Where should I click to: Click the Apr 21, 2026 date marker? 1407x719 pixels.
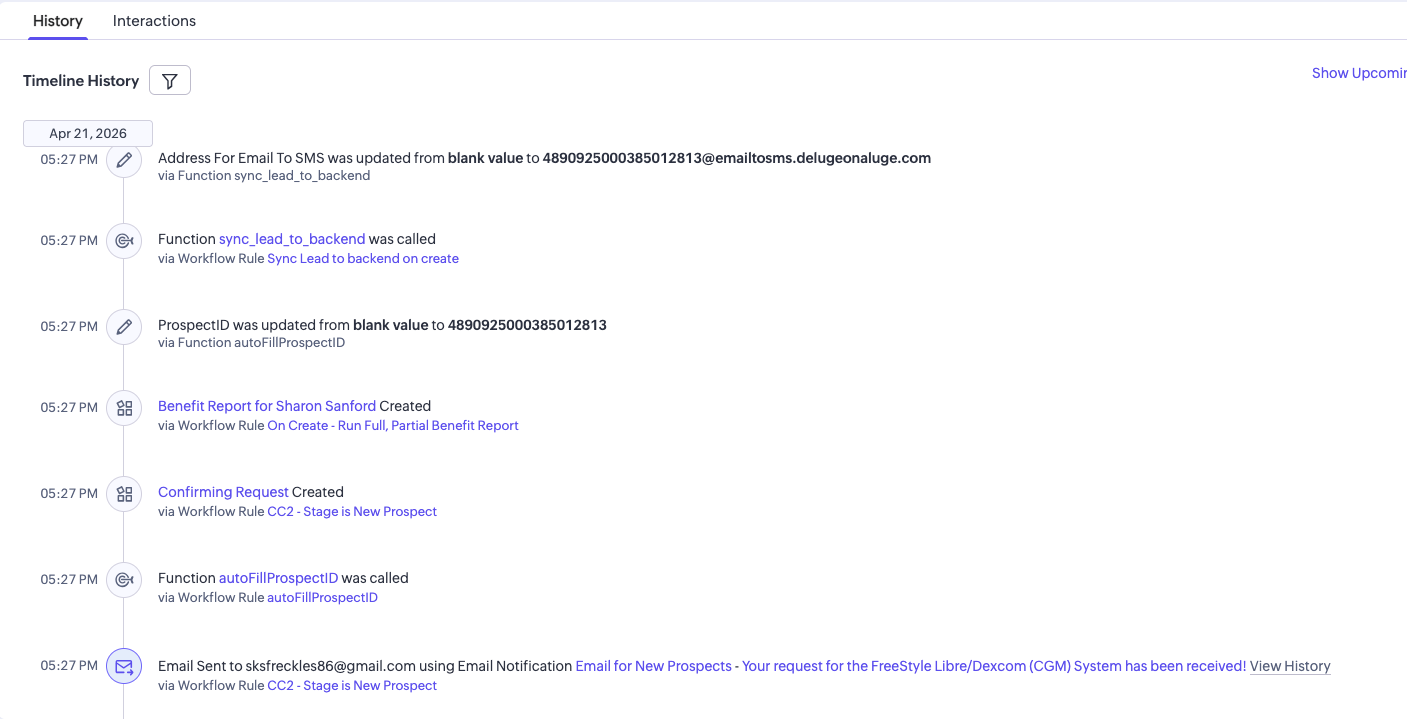pos(87,132)
